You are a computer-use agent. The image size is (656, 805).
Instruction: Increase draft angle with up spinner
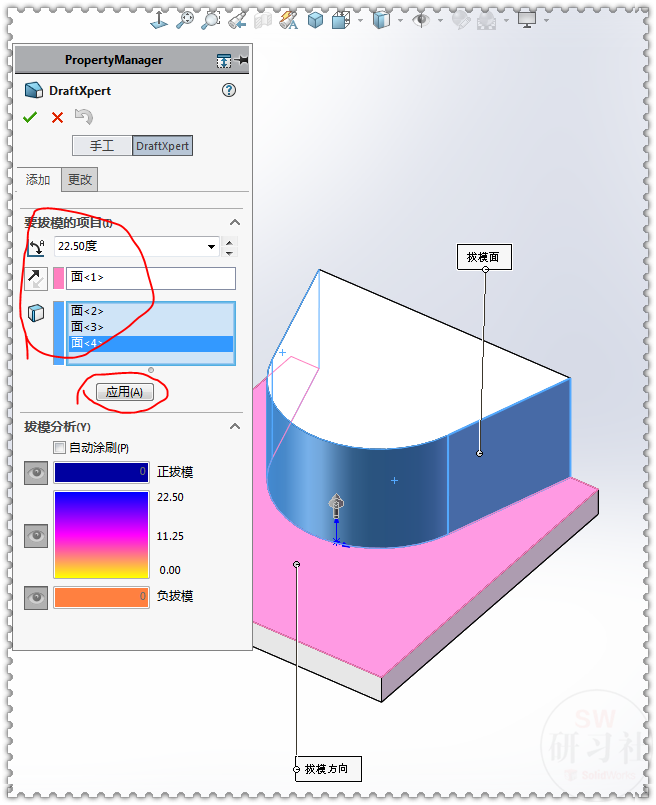pos(229,242)
